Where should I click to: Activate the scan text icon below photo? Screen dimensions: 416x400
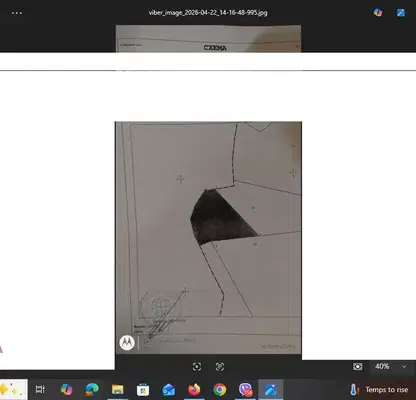220,367
